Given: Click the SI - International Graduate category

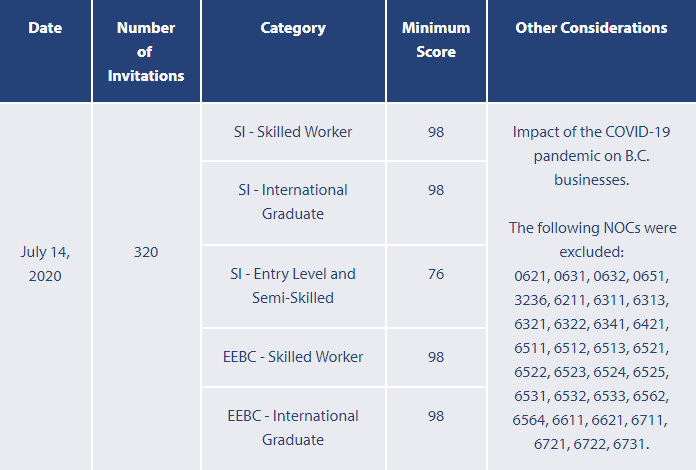Looking at the screenshot, I should (292, 201).
